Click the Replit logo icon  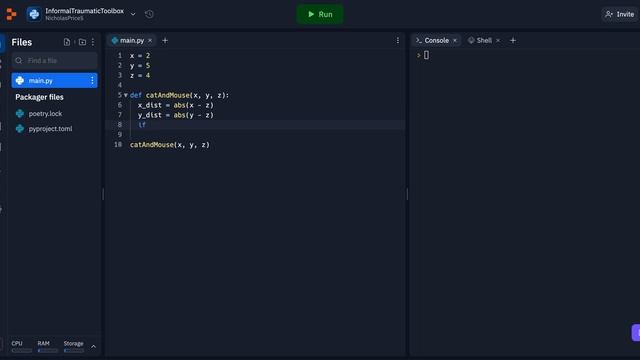point(11,14)
